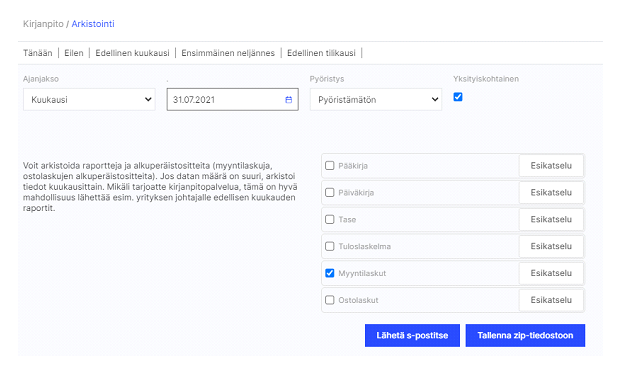Choose Edellinen tilikausi shortcut
The height and width of the screenshot is (371, 632).
point(321,53)
